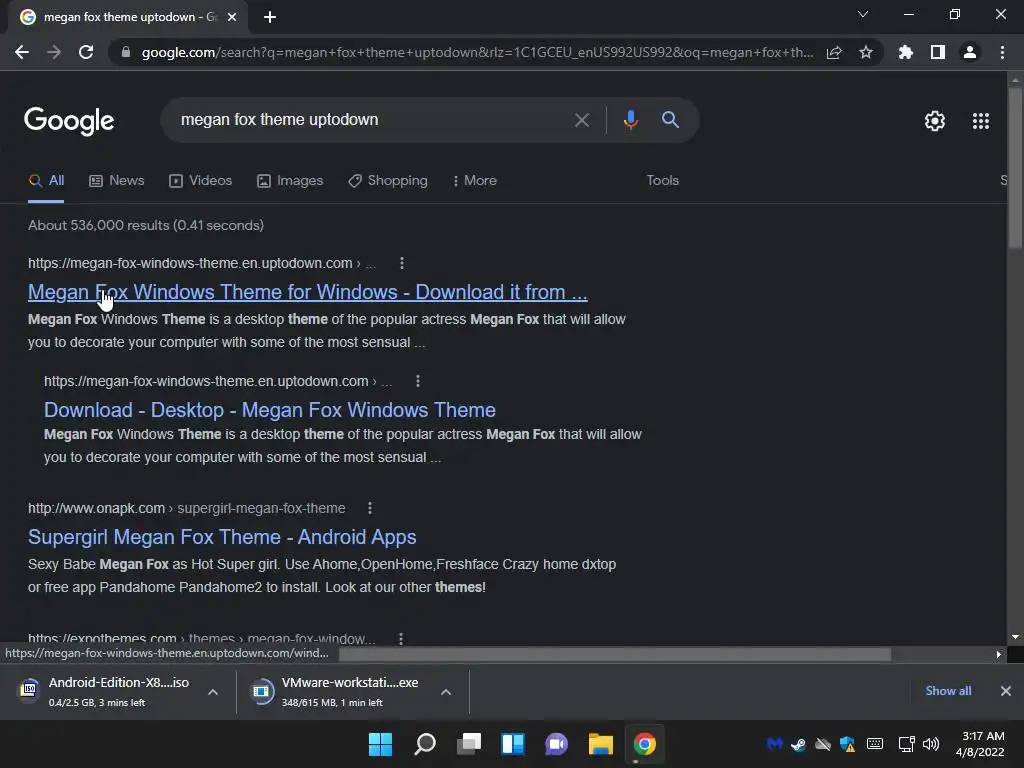Open Supergirl Megan Fox Theme - Android Apps
Viewport: 1024px width, 768px height.
(222, 537)
